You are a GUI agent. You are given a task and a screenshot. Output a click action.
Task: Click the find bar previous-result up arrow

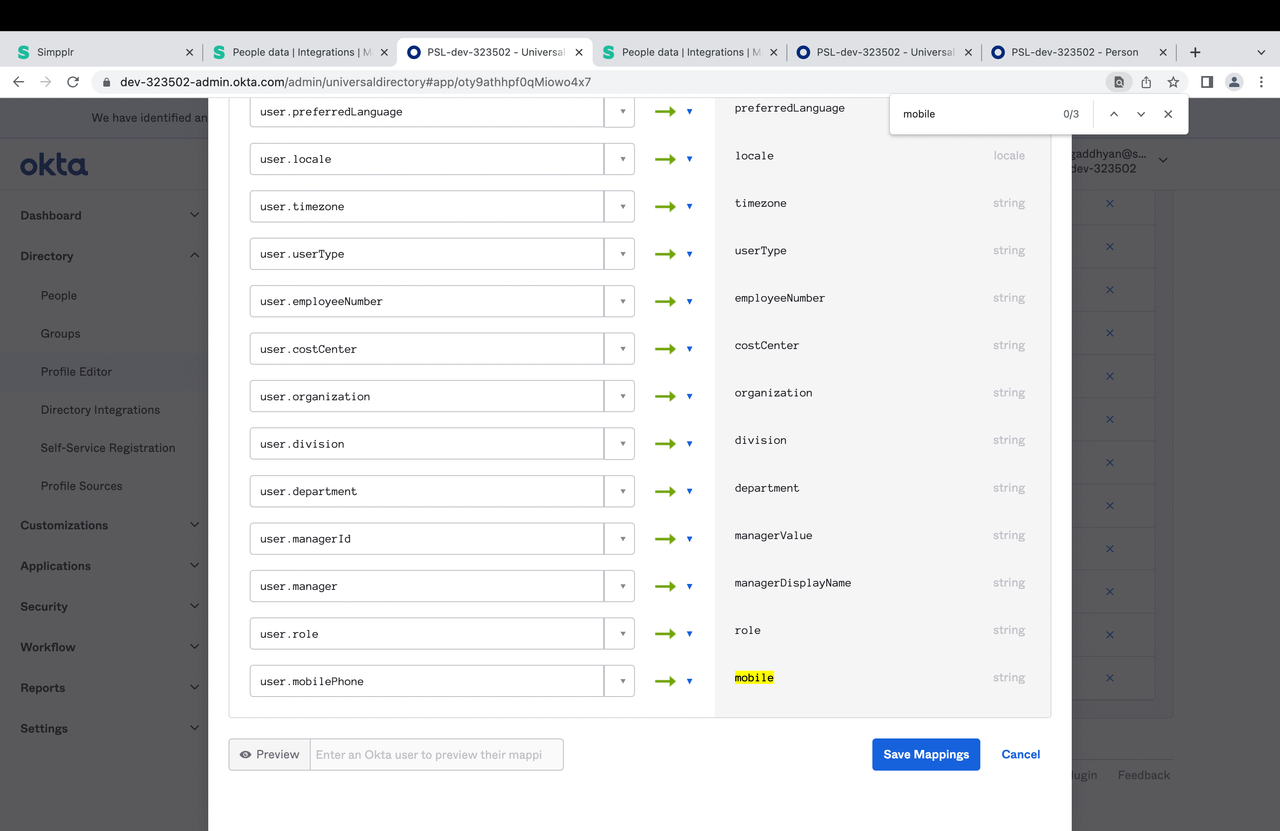[x=1113, y=114]
